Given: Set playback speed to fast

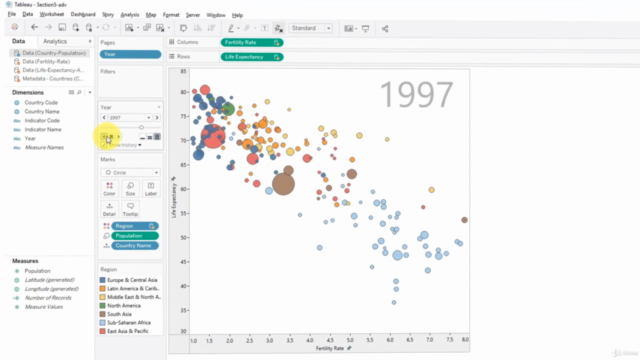Looking at the screenshot, I should 157,137.
